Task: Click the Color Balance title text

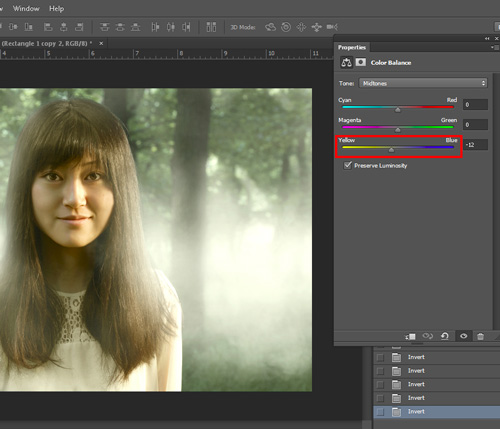Action: [391, 63]
